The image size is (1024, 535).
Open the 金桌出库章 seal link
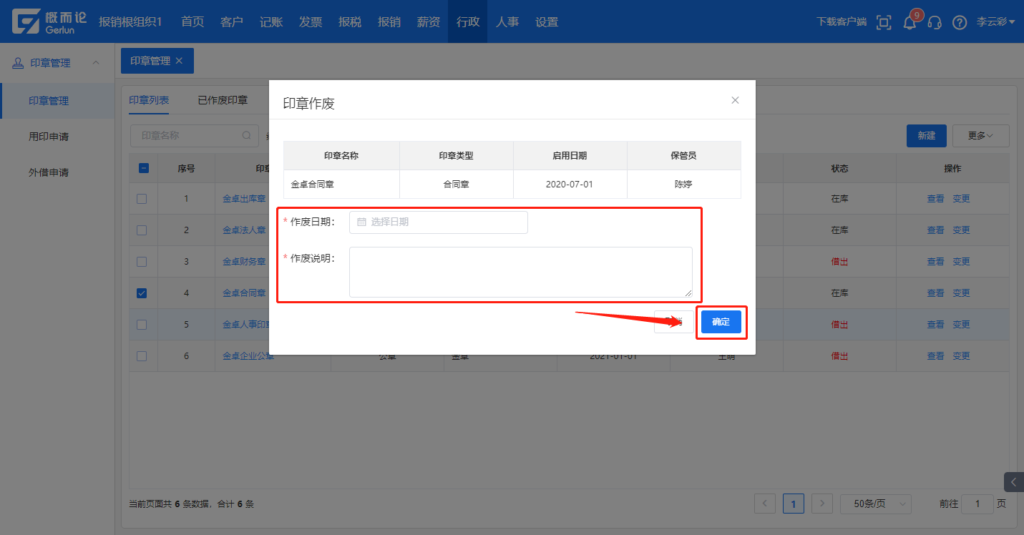coord(244,199)
